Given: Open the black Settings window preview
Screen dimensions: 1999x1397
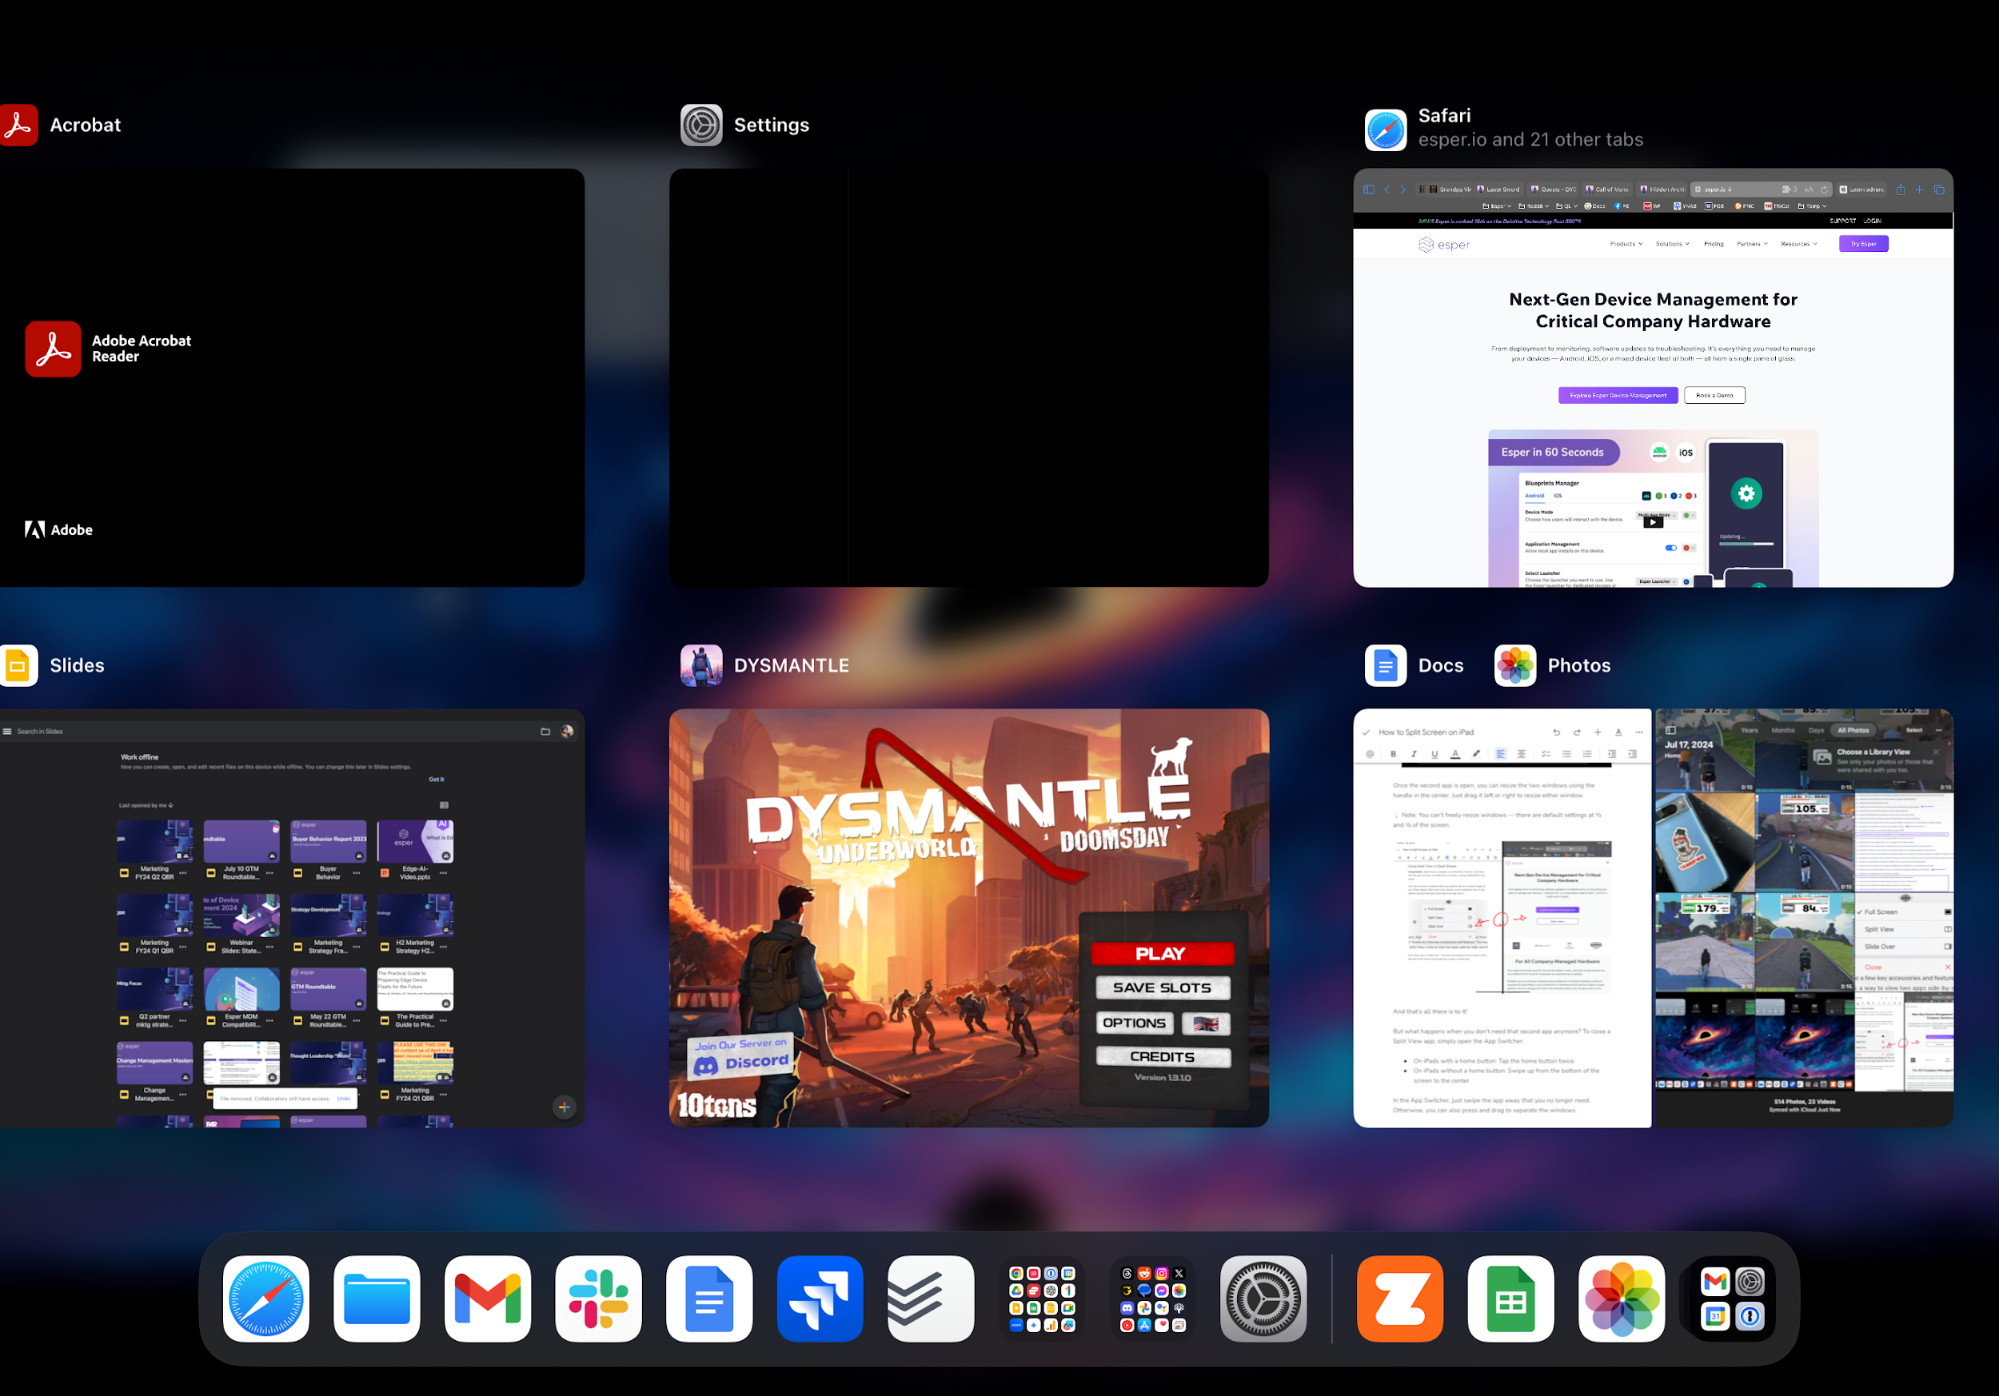Looking at the screenshot, I should point(968,377).
